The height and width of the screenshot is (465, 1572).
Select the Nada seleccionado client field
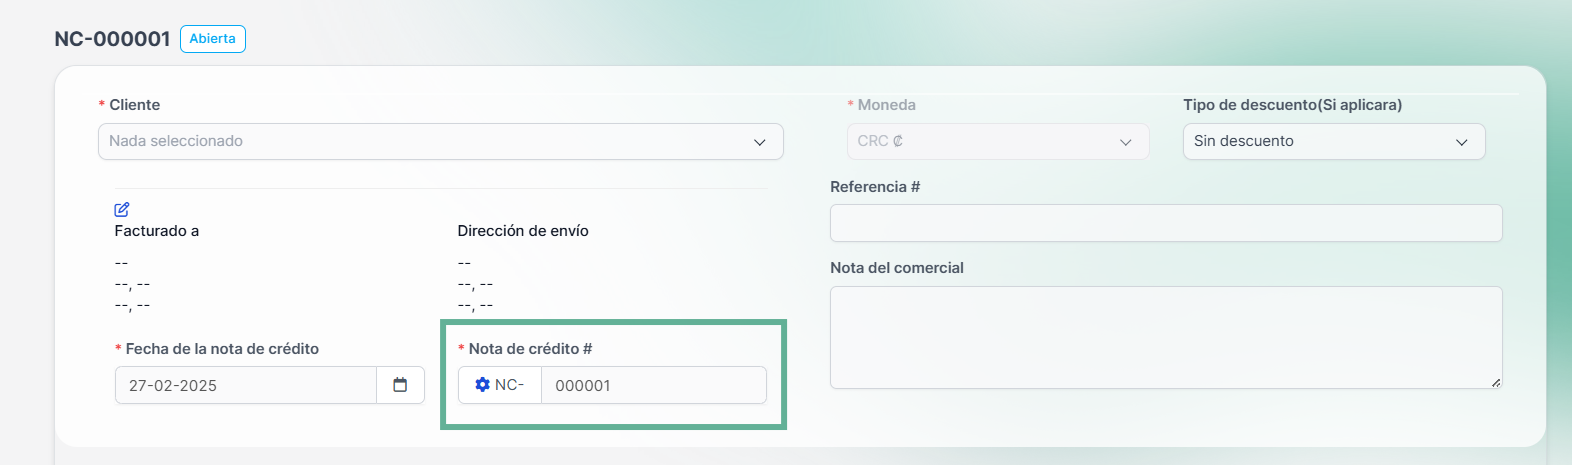pos(441,141)
